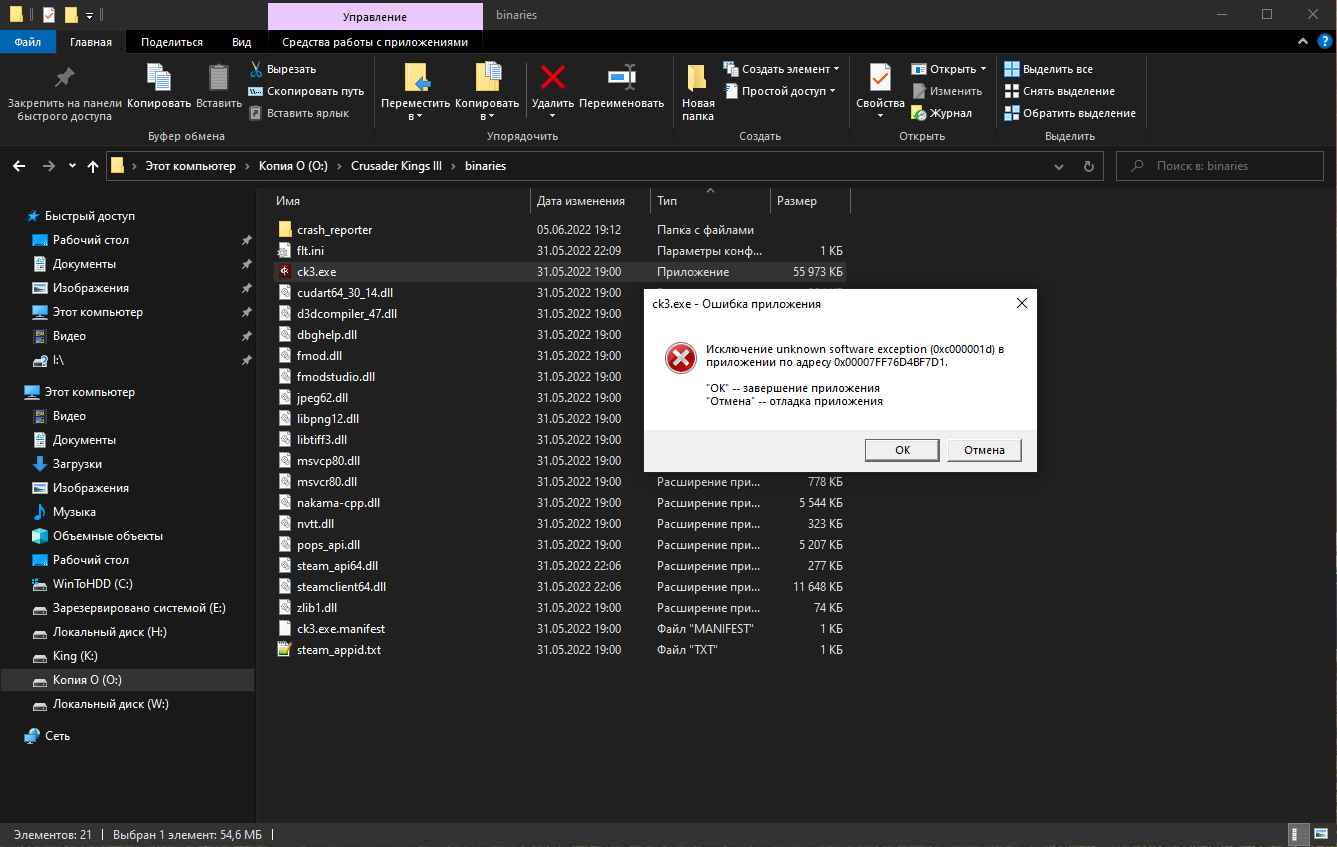Open Help with the question mark icon
The width and height of the screenshot is (1337, 847).
[1324, 42]
